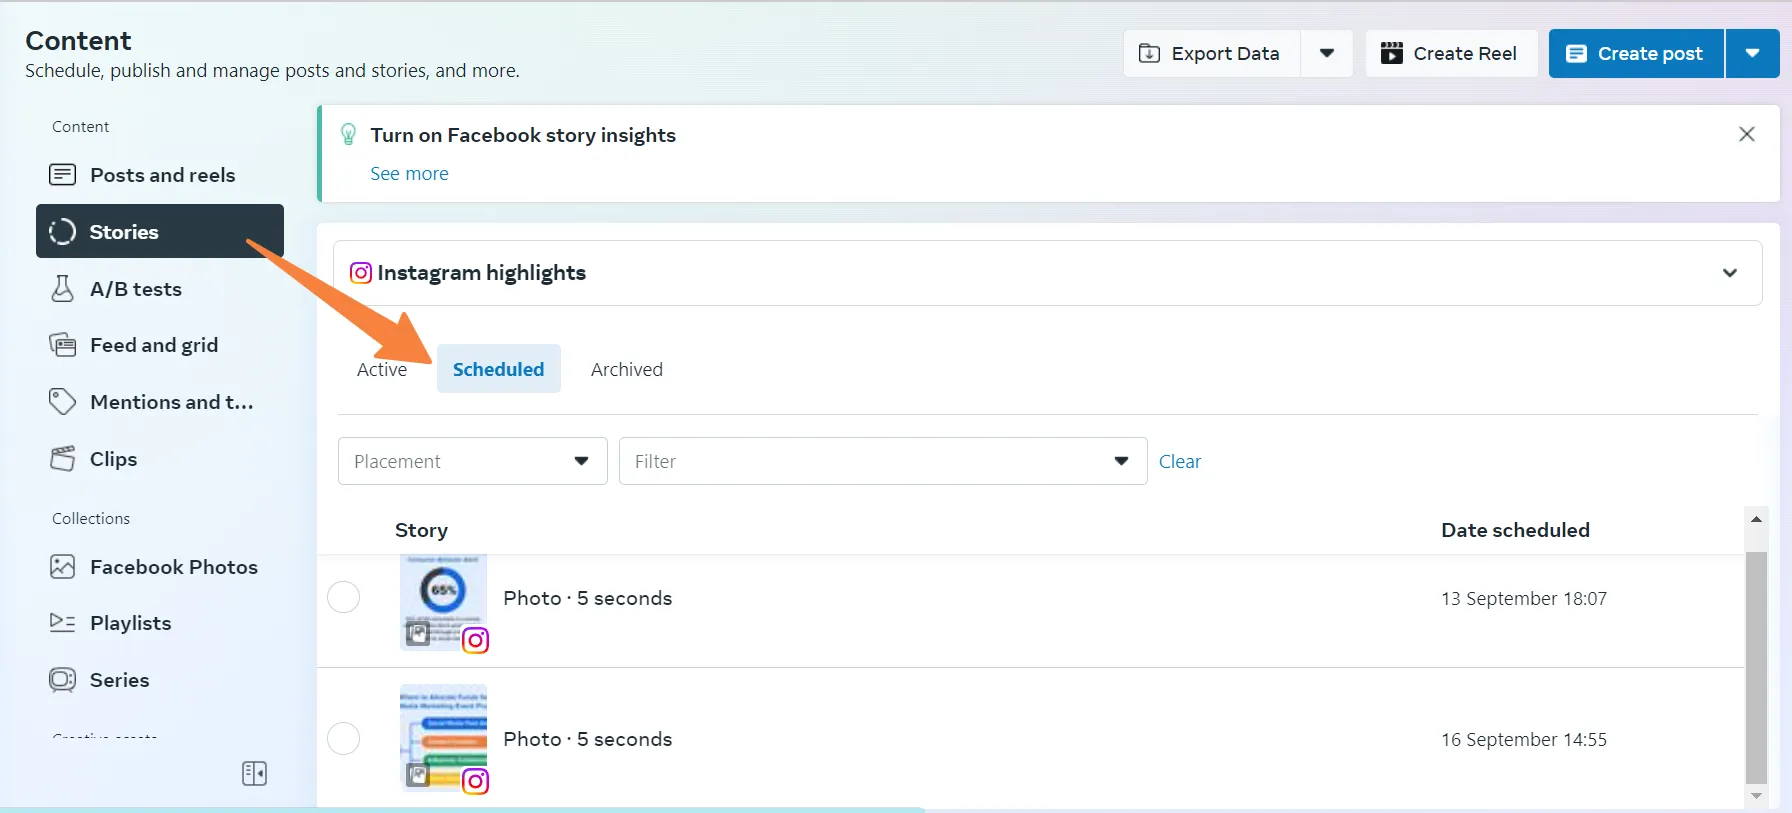
Task: Collapse the sidebar panel icon
Action: (255, 773)
